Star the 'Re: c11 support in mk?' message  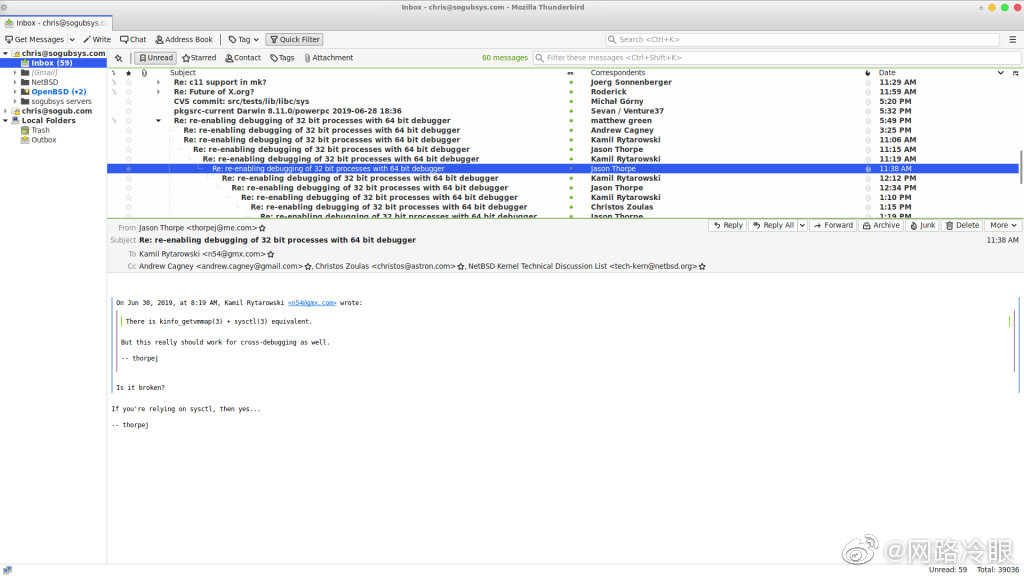pyautogui.click(x=128, y=83)
